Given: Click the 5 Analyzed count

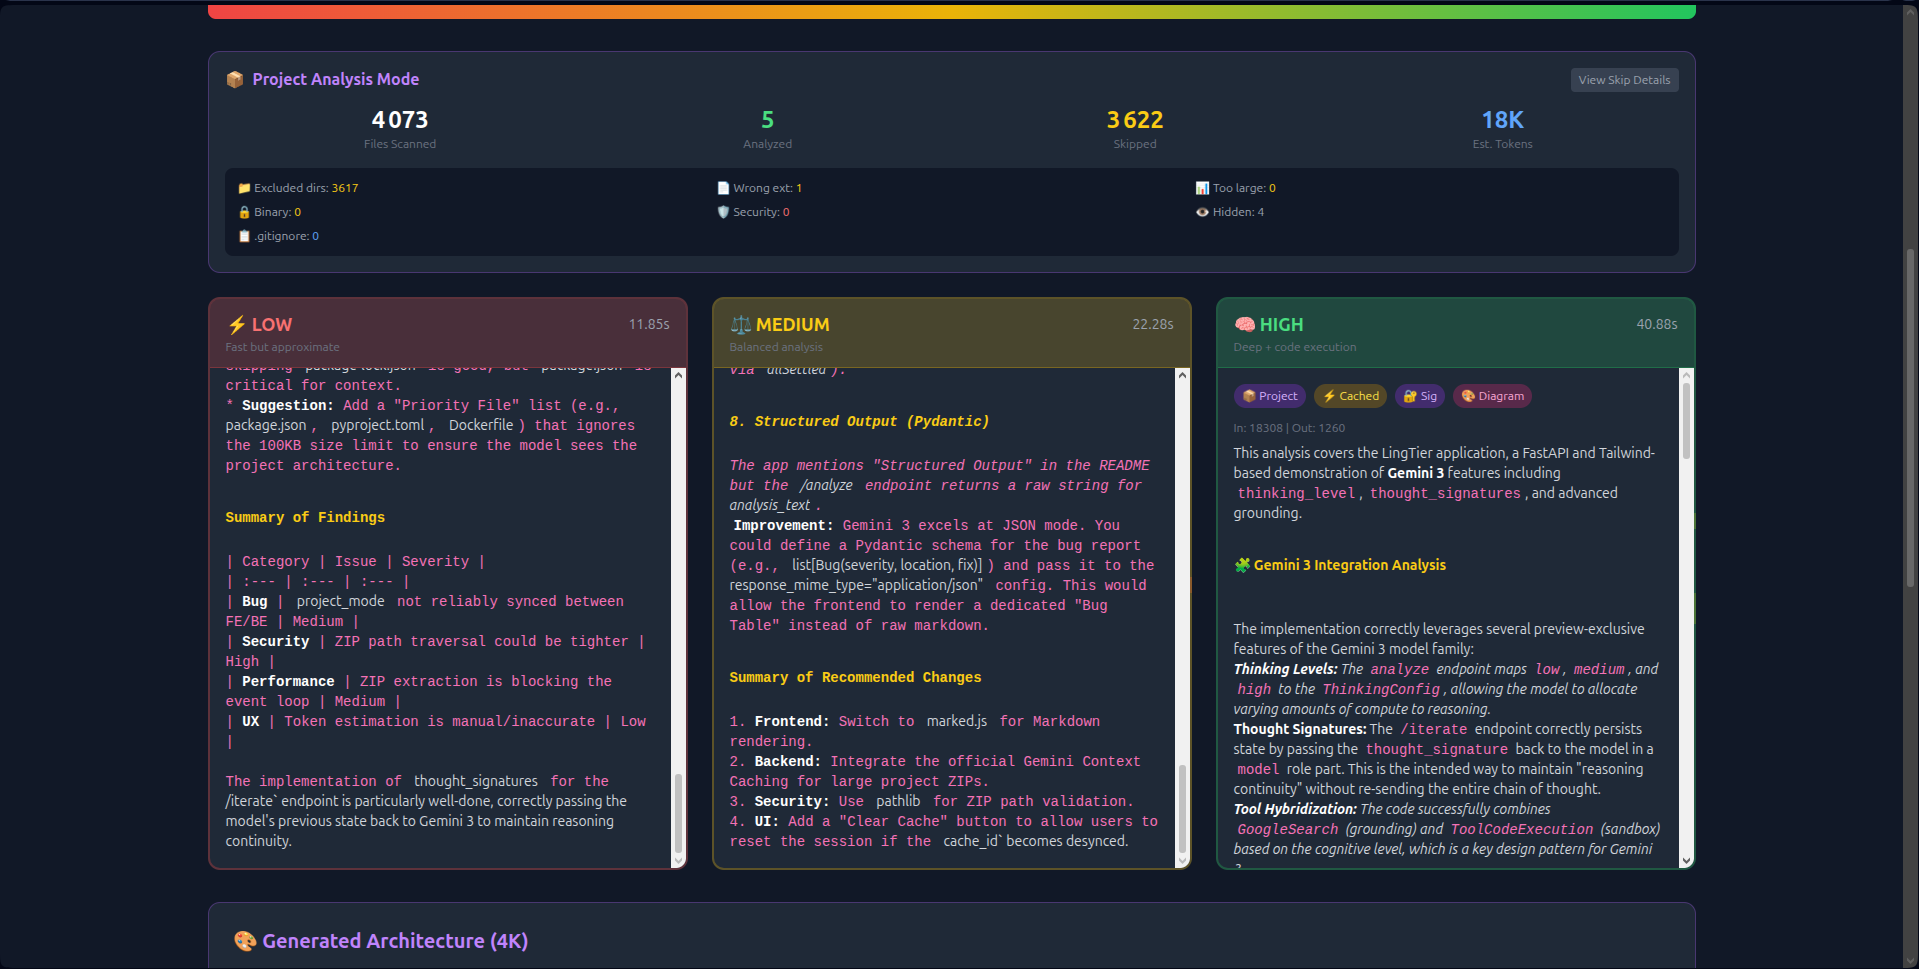Looking at the screenshot, I should click(767, 120).
